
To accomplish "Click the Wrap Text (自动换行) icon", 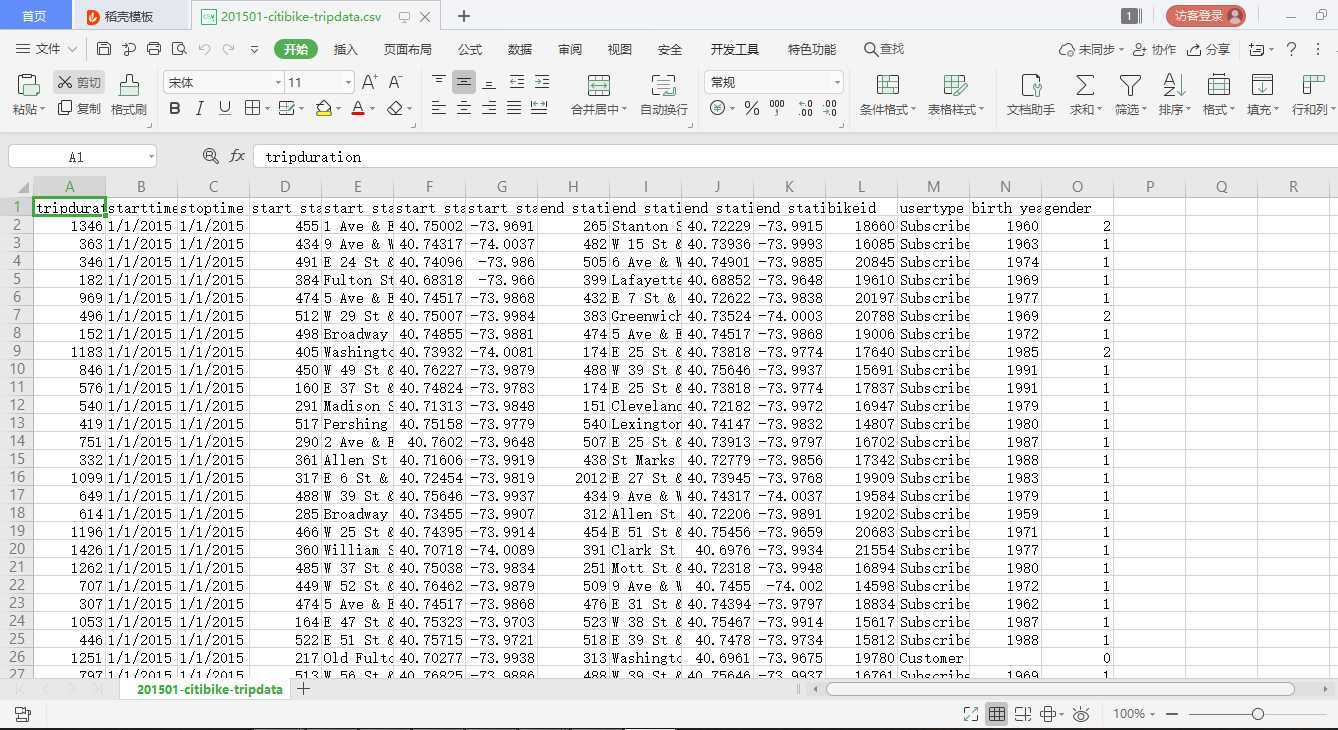I will (x=663, y=85).
